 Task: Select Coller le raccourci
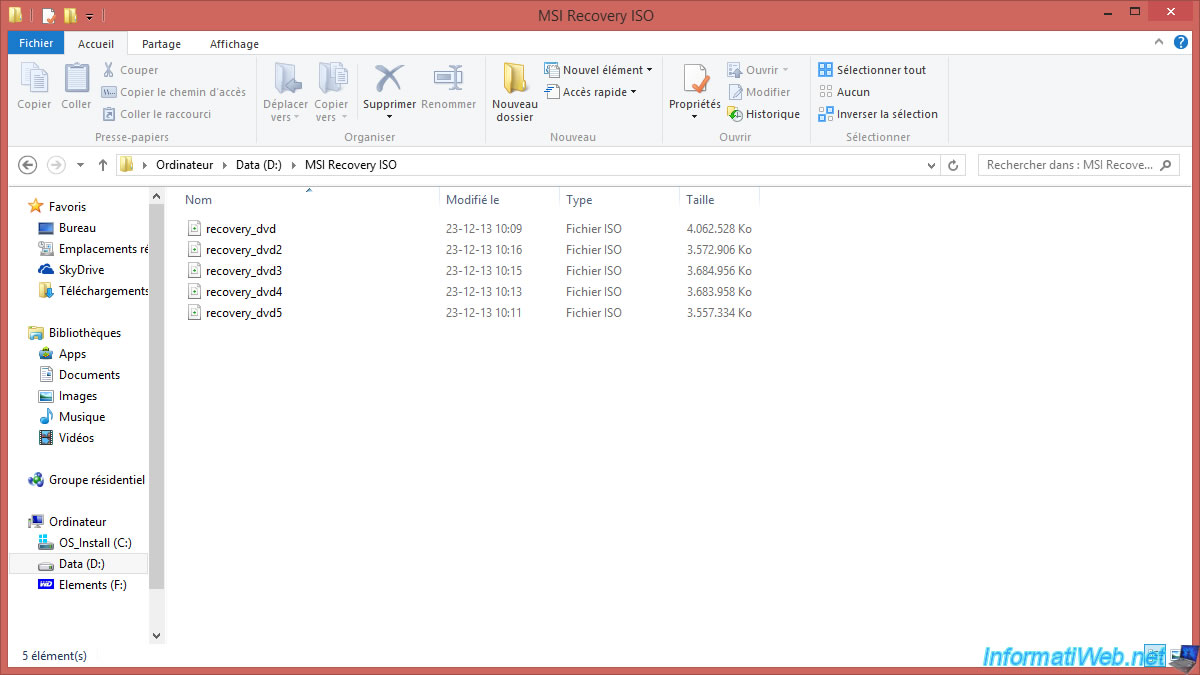pyautogui.click(x=157, y=114)
